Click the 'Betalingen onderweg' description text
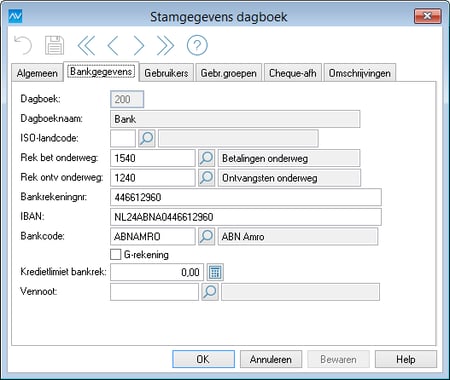 [x=265, y=158]
